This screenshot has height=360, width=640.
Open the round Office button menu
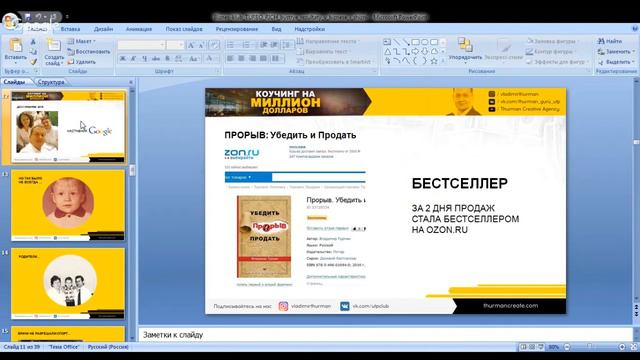10,20
